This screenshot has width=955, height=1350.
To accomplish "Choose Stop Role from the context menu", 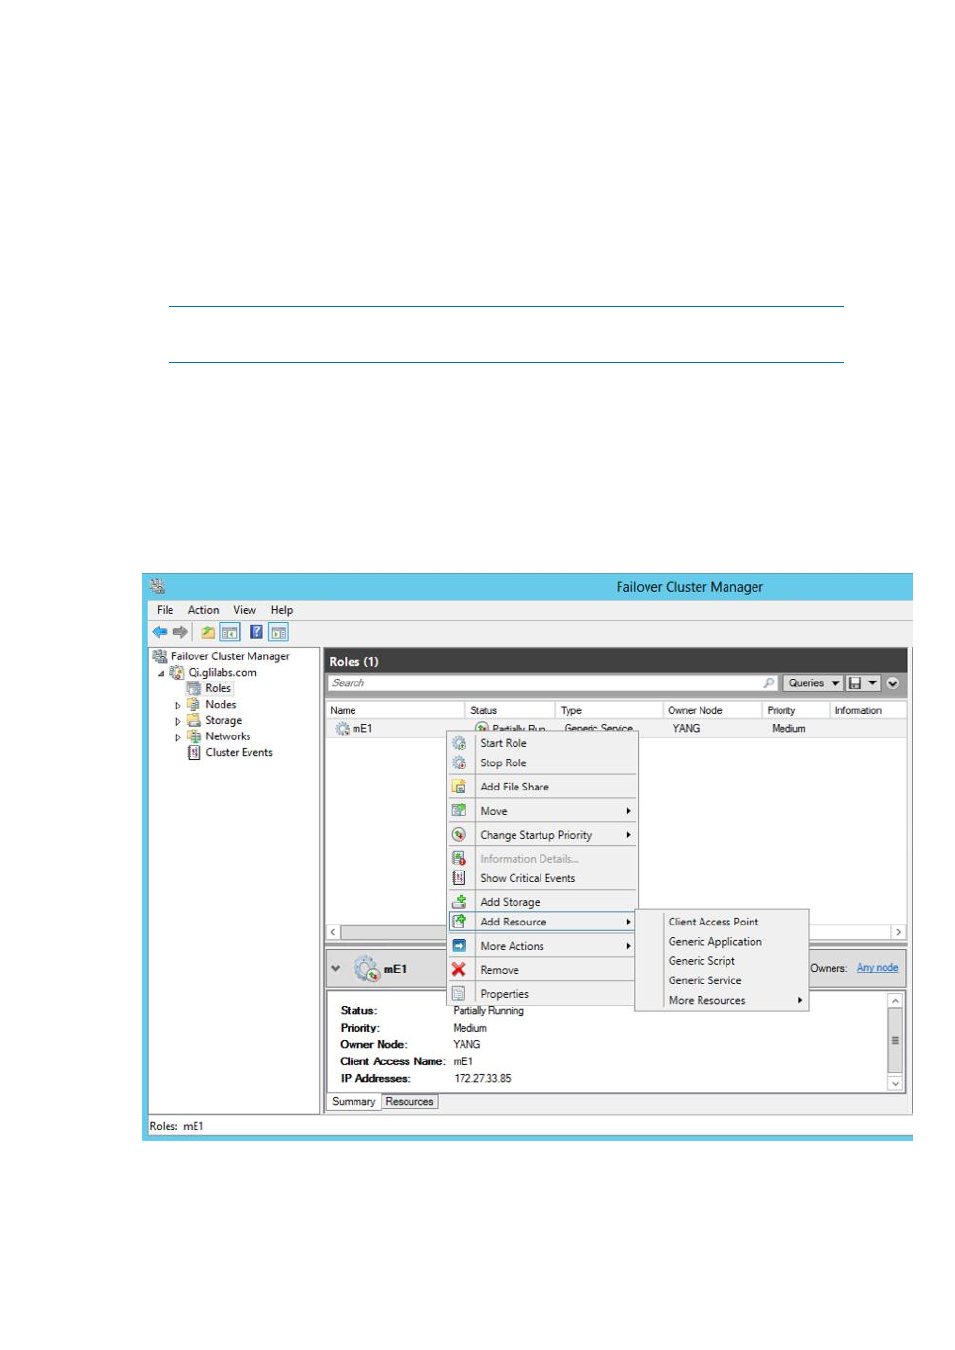I will click(x=542, y=763).
